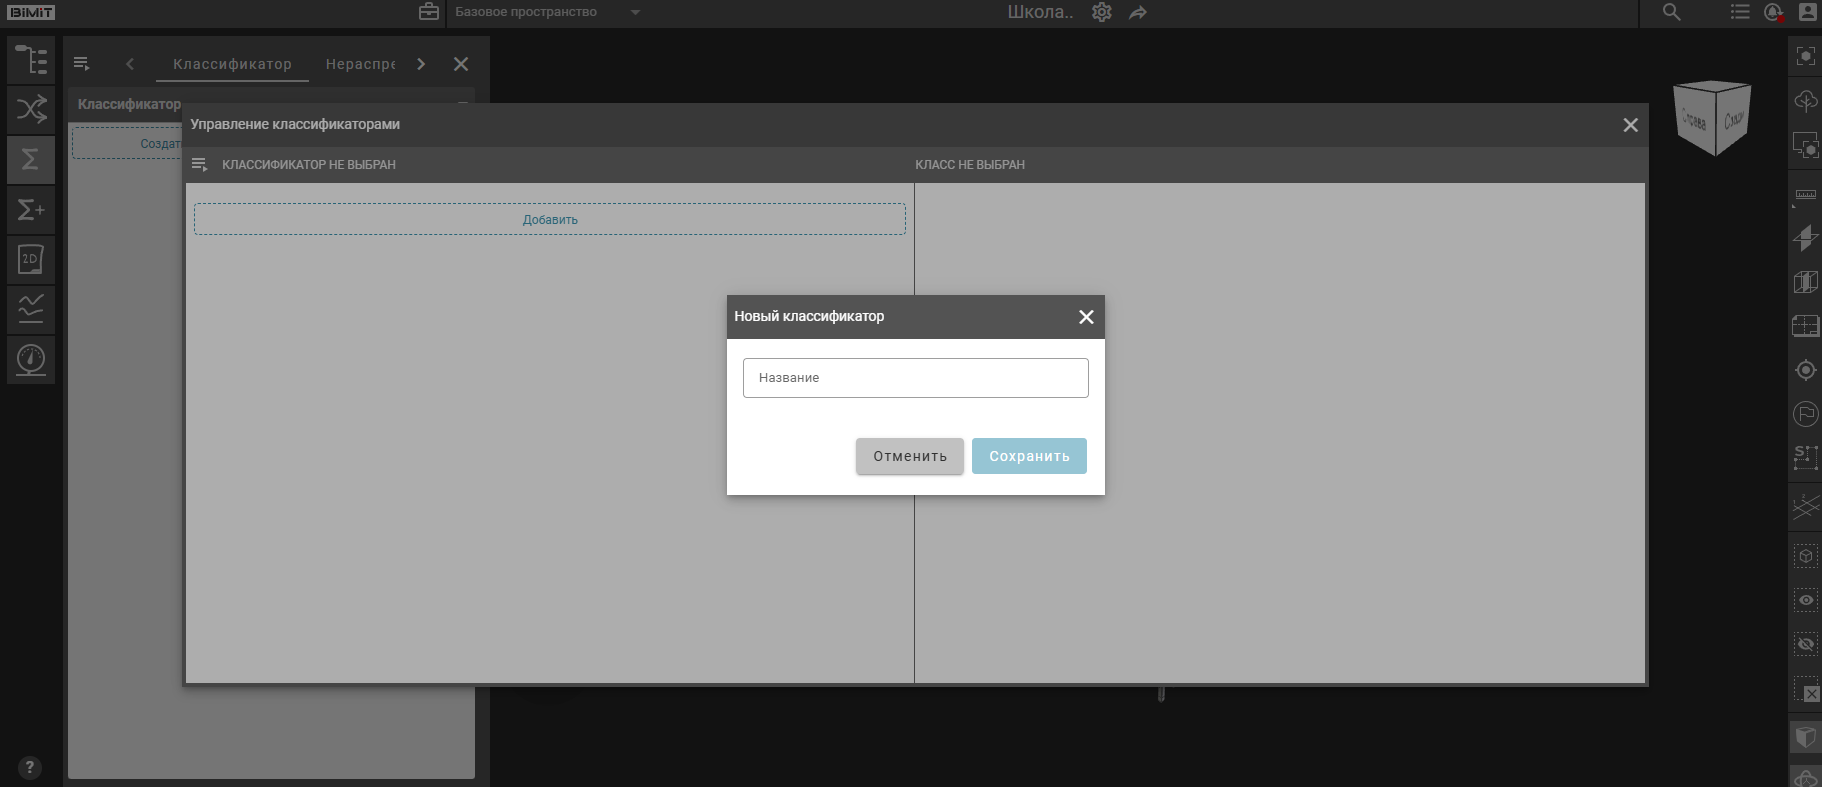1822x787 pixels.
Task: Select the sigma plus icon
Action: tap(31, 210)
